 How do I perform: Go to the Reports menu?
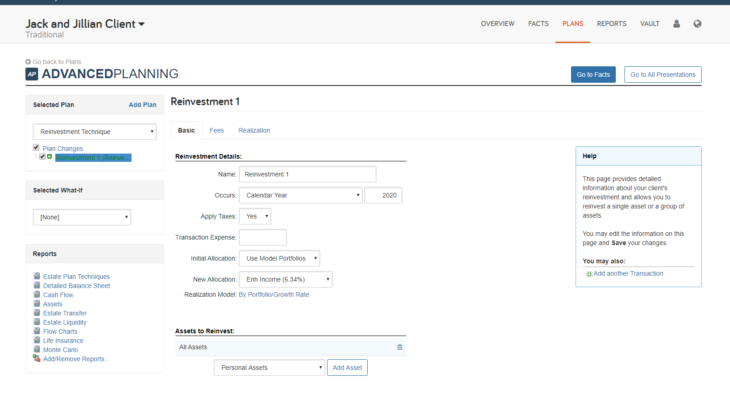pyautogui.click(x=612, y=24)
